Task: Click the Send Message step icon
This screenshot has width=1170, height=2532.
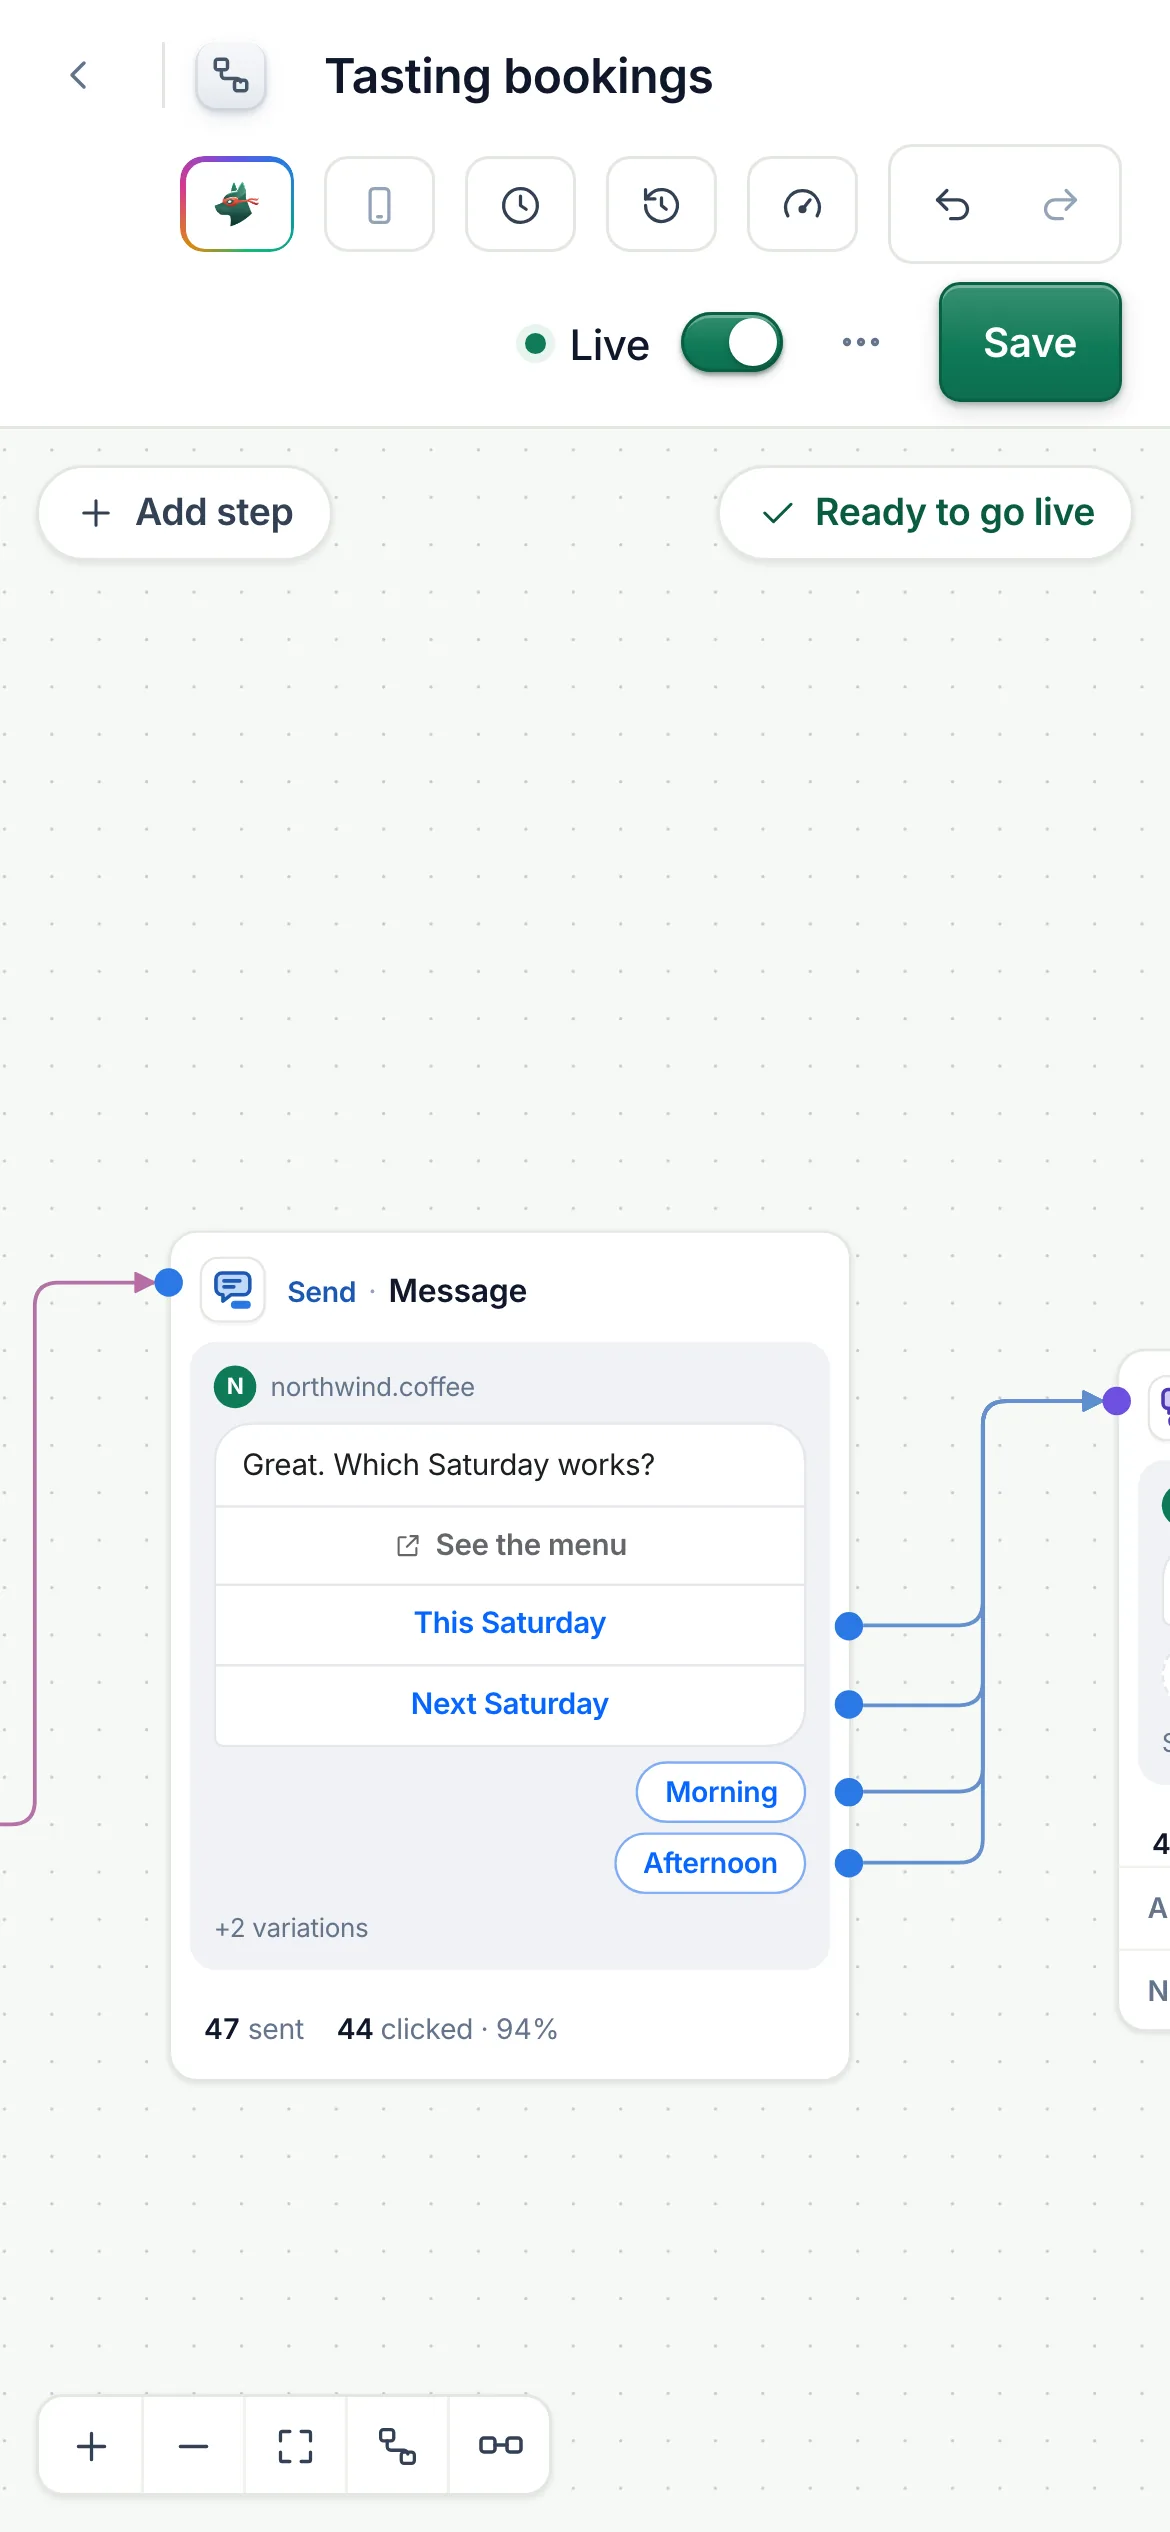Action: pyautogui.click(x=233, y=1290)
